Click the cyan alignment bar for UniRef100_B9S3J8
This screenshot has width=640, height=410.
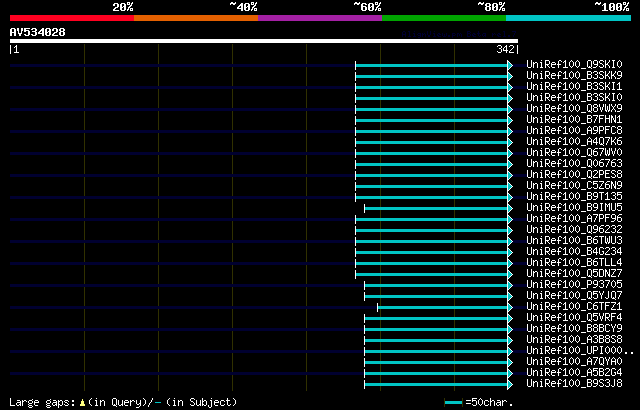pos(436,385)
